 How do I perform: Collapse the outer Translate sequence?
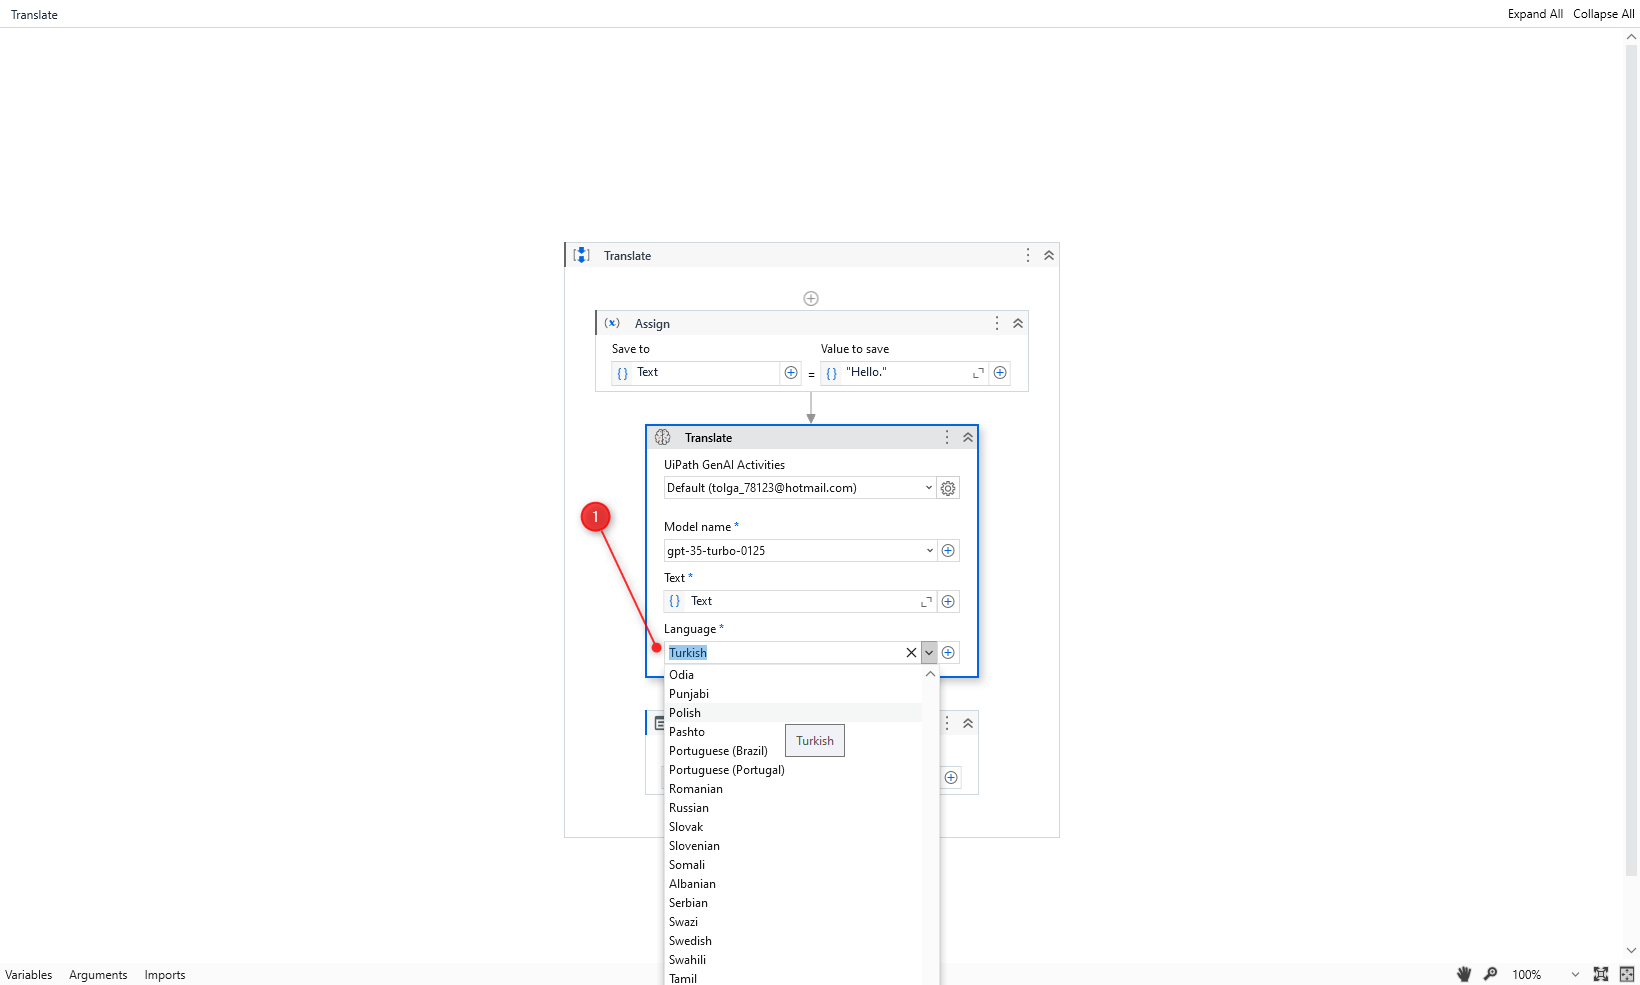[x=1049, y=255]
